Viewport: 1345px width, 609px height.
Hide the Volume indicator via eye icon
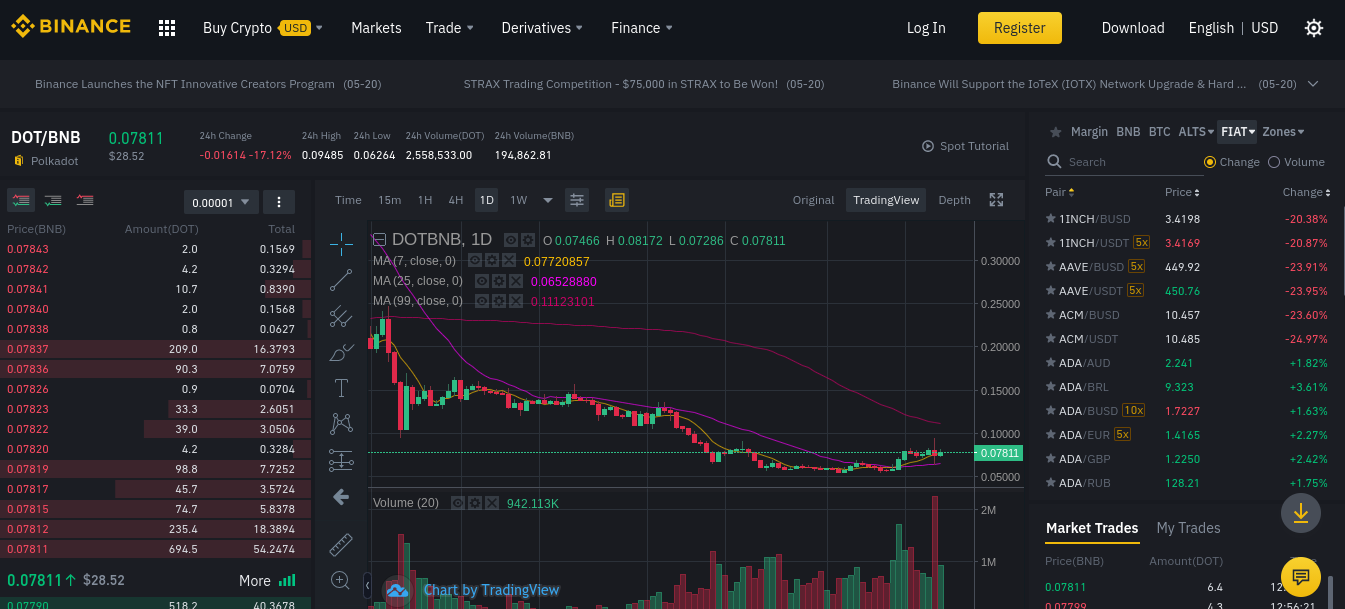457,503
